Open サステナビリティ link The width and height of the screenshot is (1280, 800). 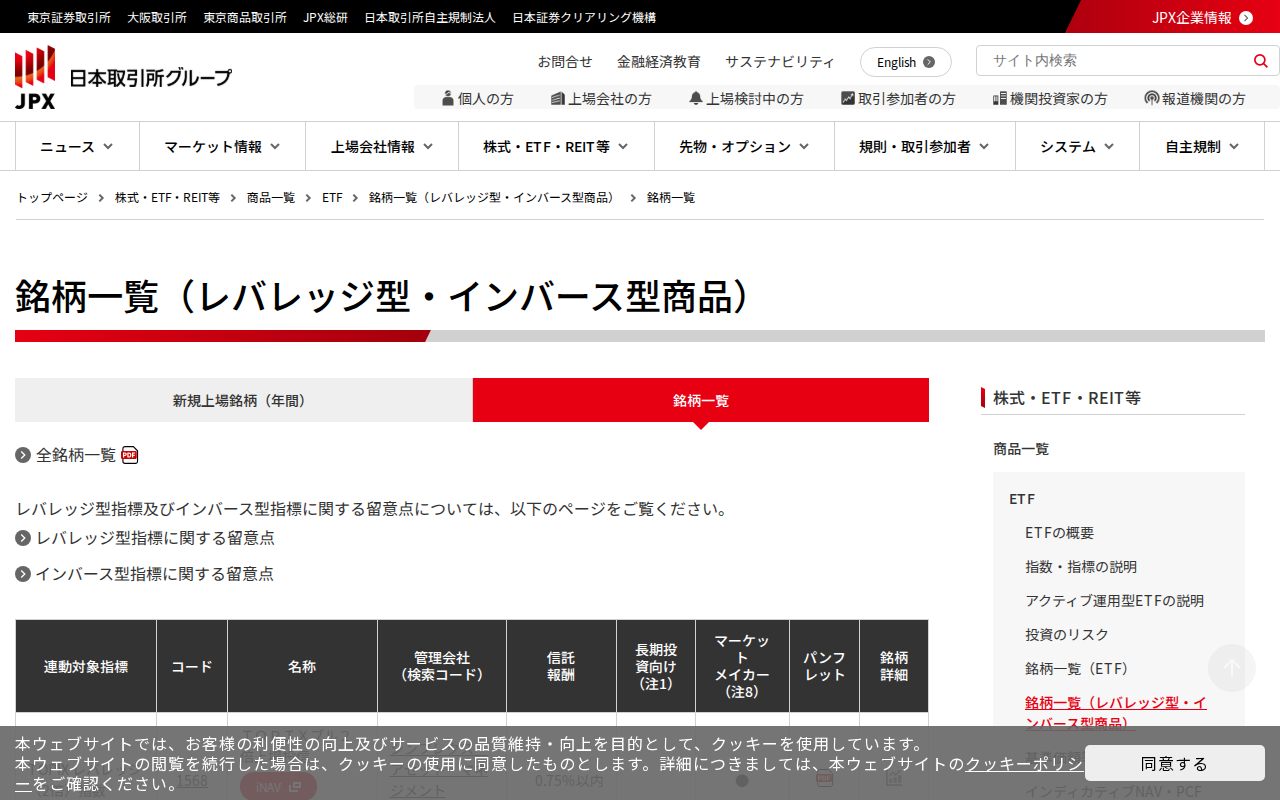pos(780,62)
